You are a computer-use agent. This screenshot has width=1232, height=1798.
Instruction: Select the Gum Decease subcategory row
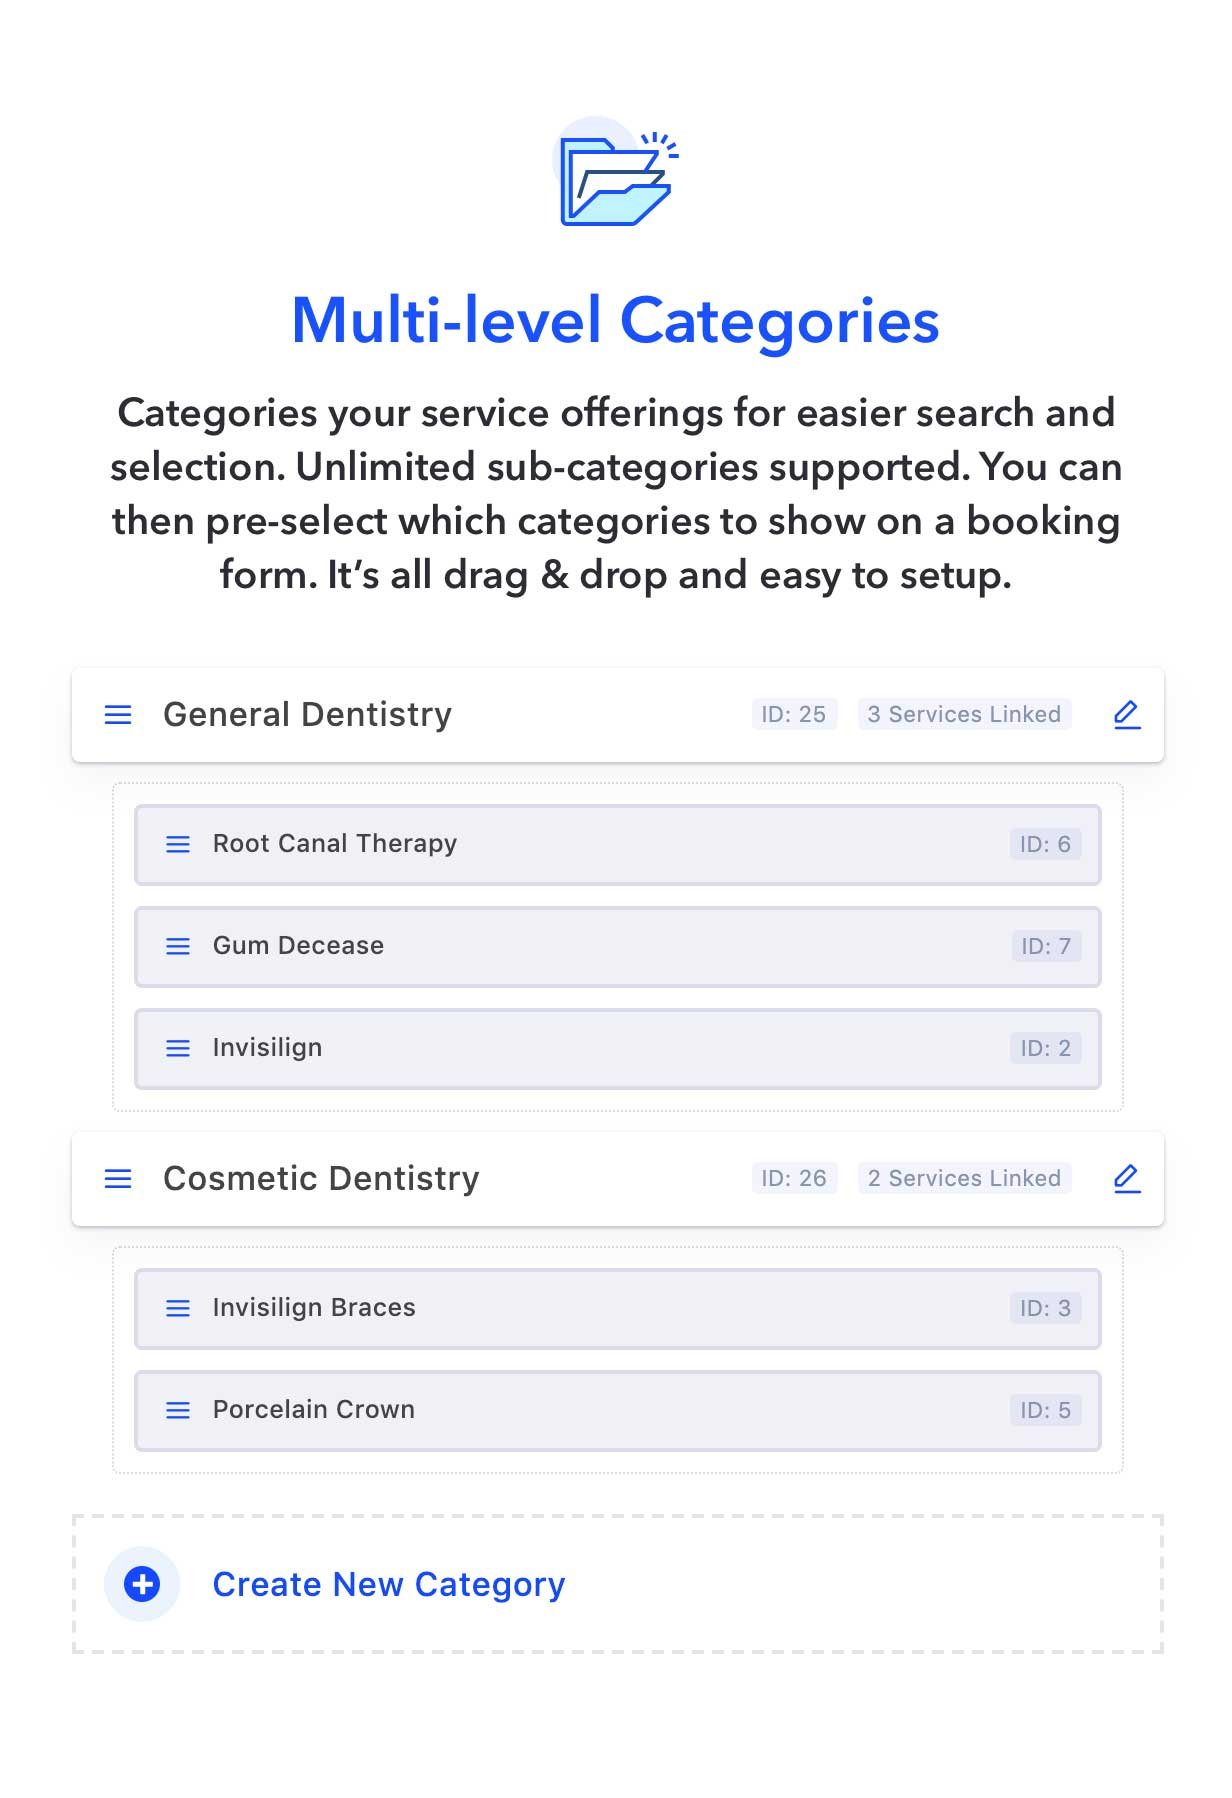tap(617, 946)
